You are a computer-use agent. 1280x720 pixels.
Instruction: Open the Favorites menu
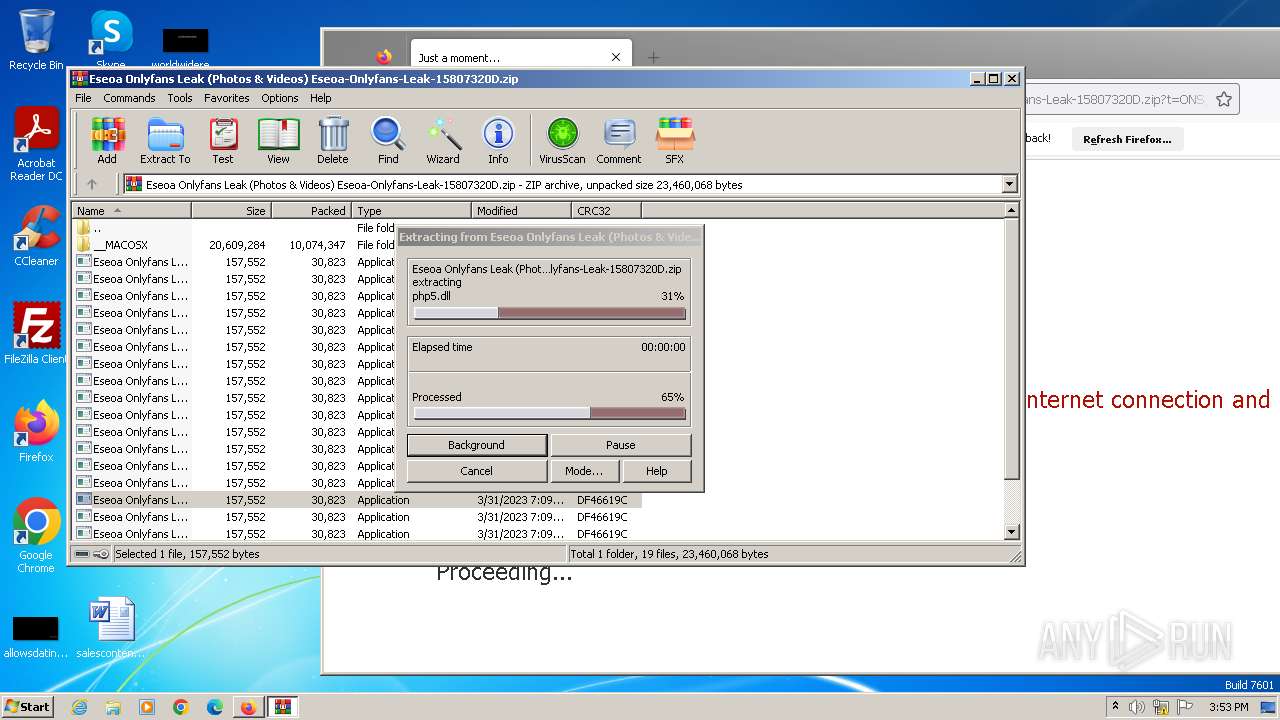click(x=227, y=98)
